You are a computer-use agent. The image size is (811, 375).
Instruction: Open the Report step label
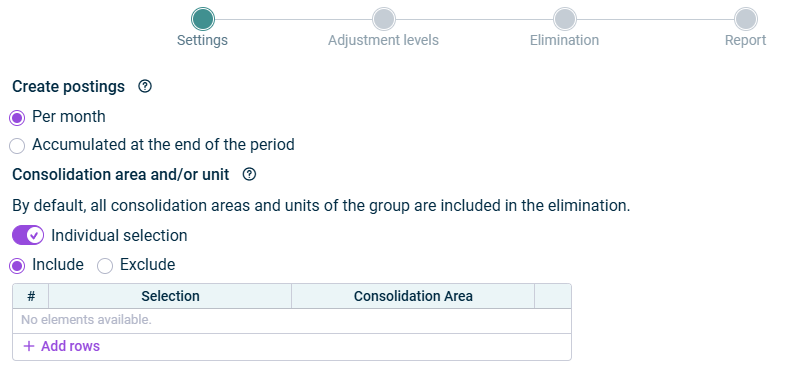point(745,40)
